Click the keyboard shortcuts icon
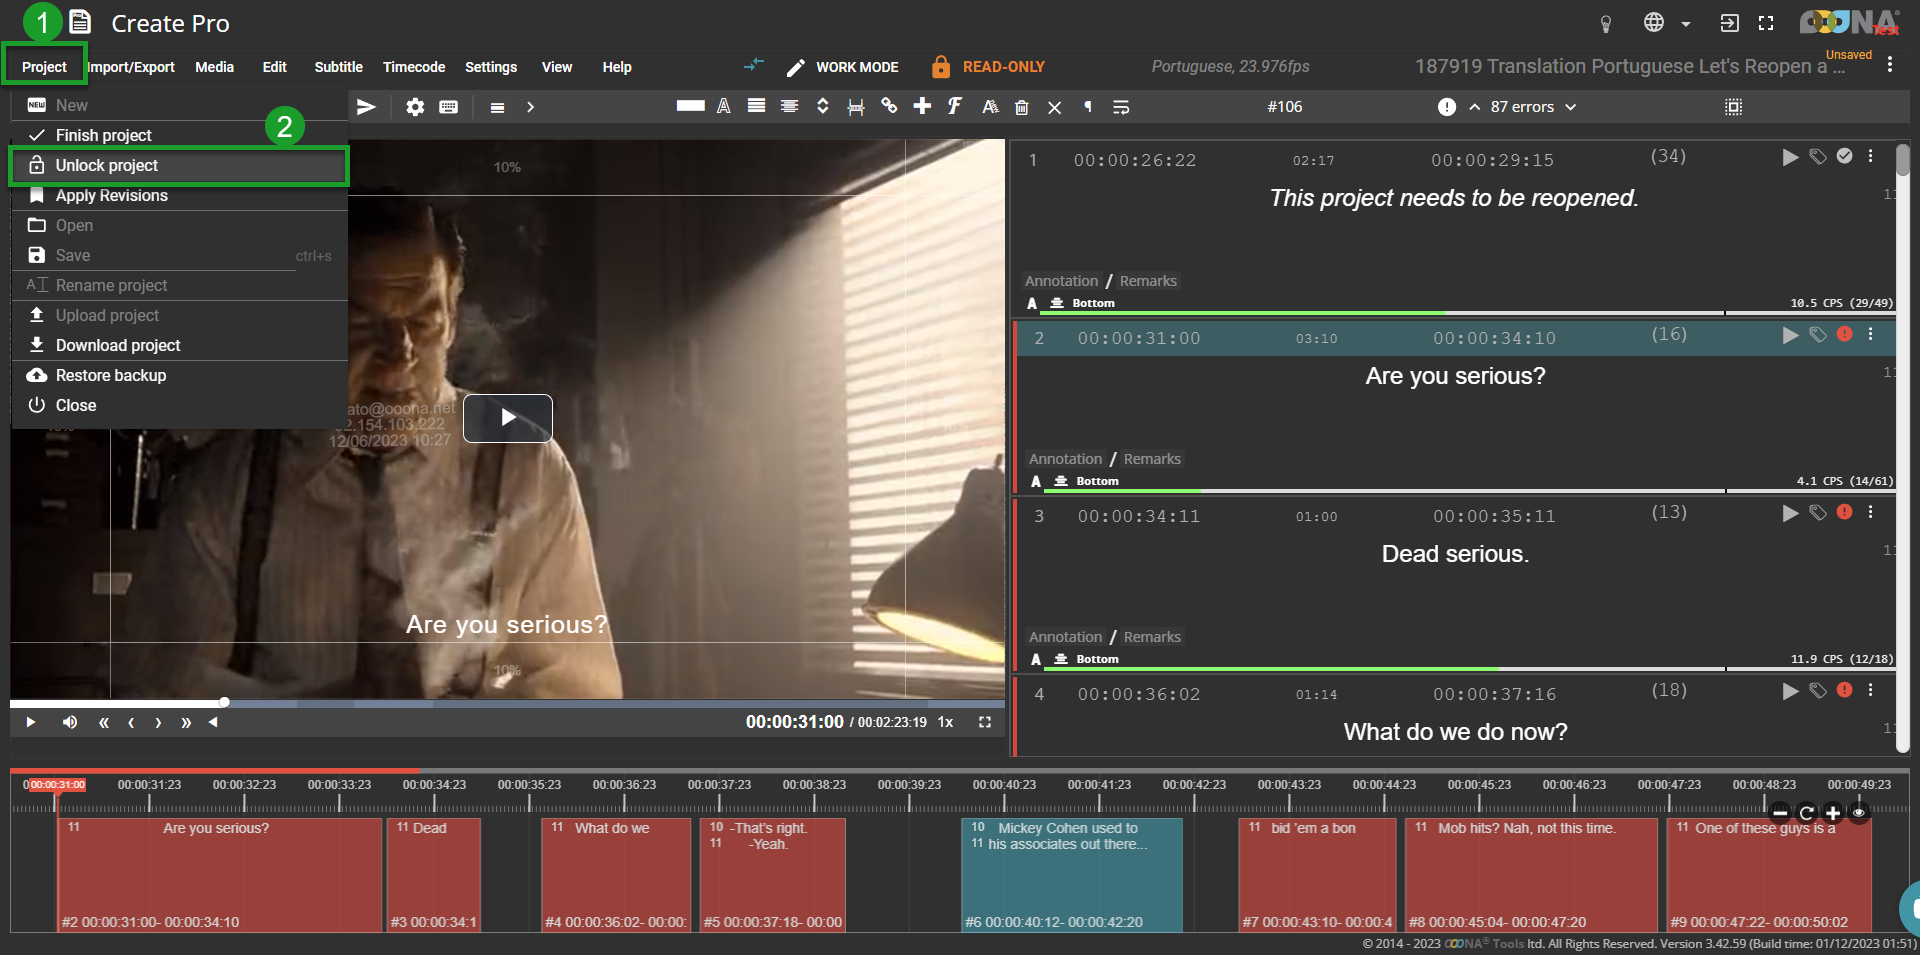Viewport: 1920px width, 955px height. click(449, 107)
